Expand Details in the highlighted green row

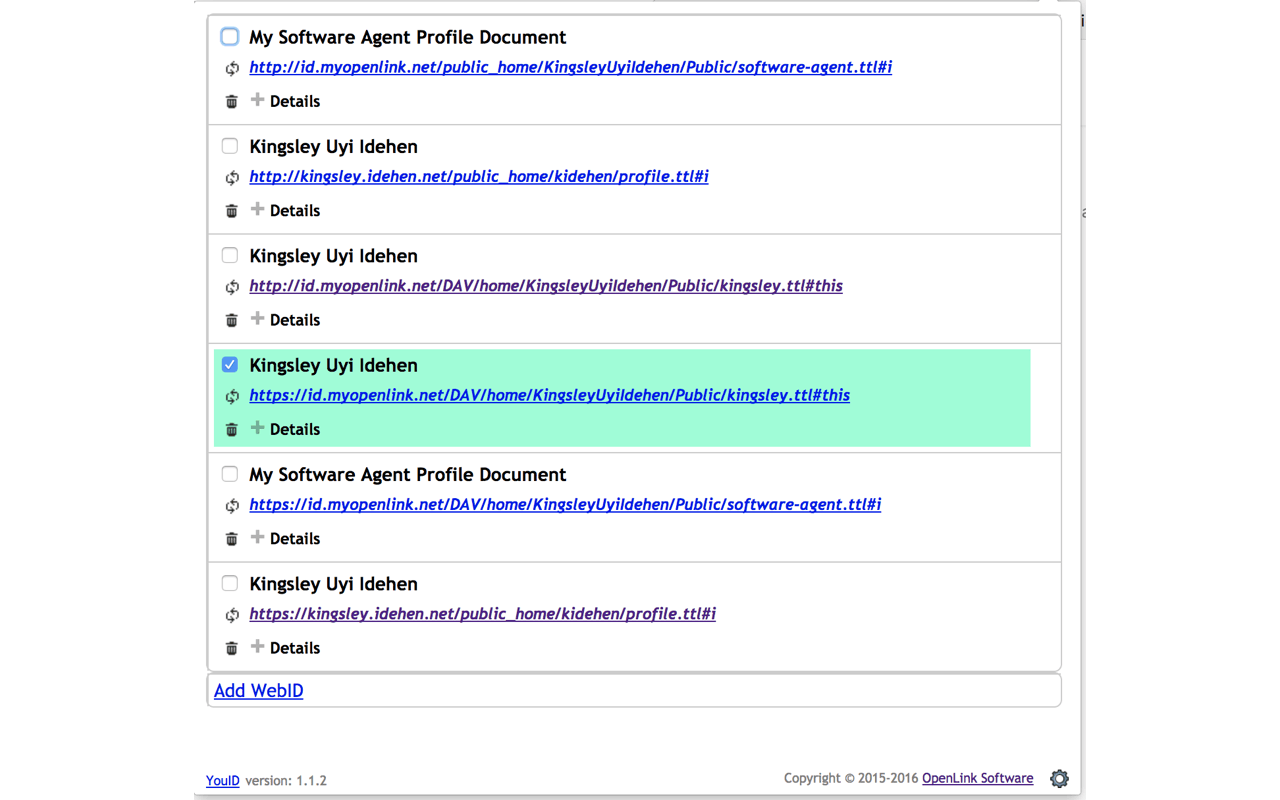click(x=285, y=429)
